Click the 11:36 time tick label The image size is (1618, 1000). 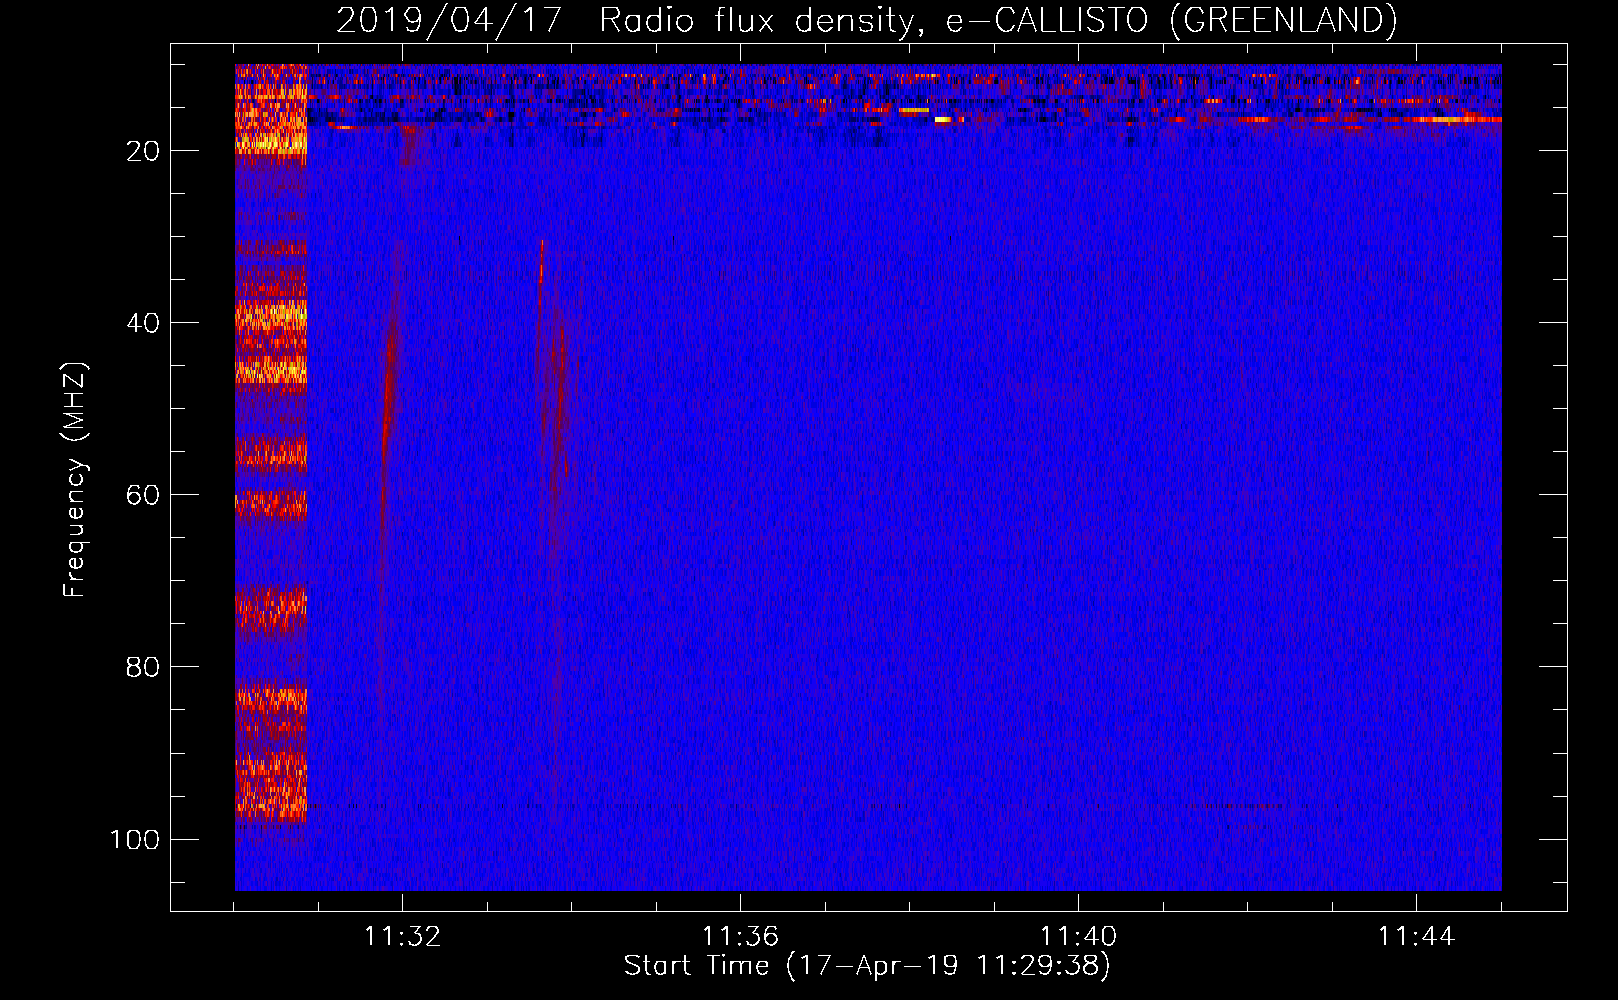click(740, 936)
